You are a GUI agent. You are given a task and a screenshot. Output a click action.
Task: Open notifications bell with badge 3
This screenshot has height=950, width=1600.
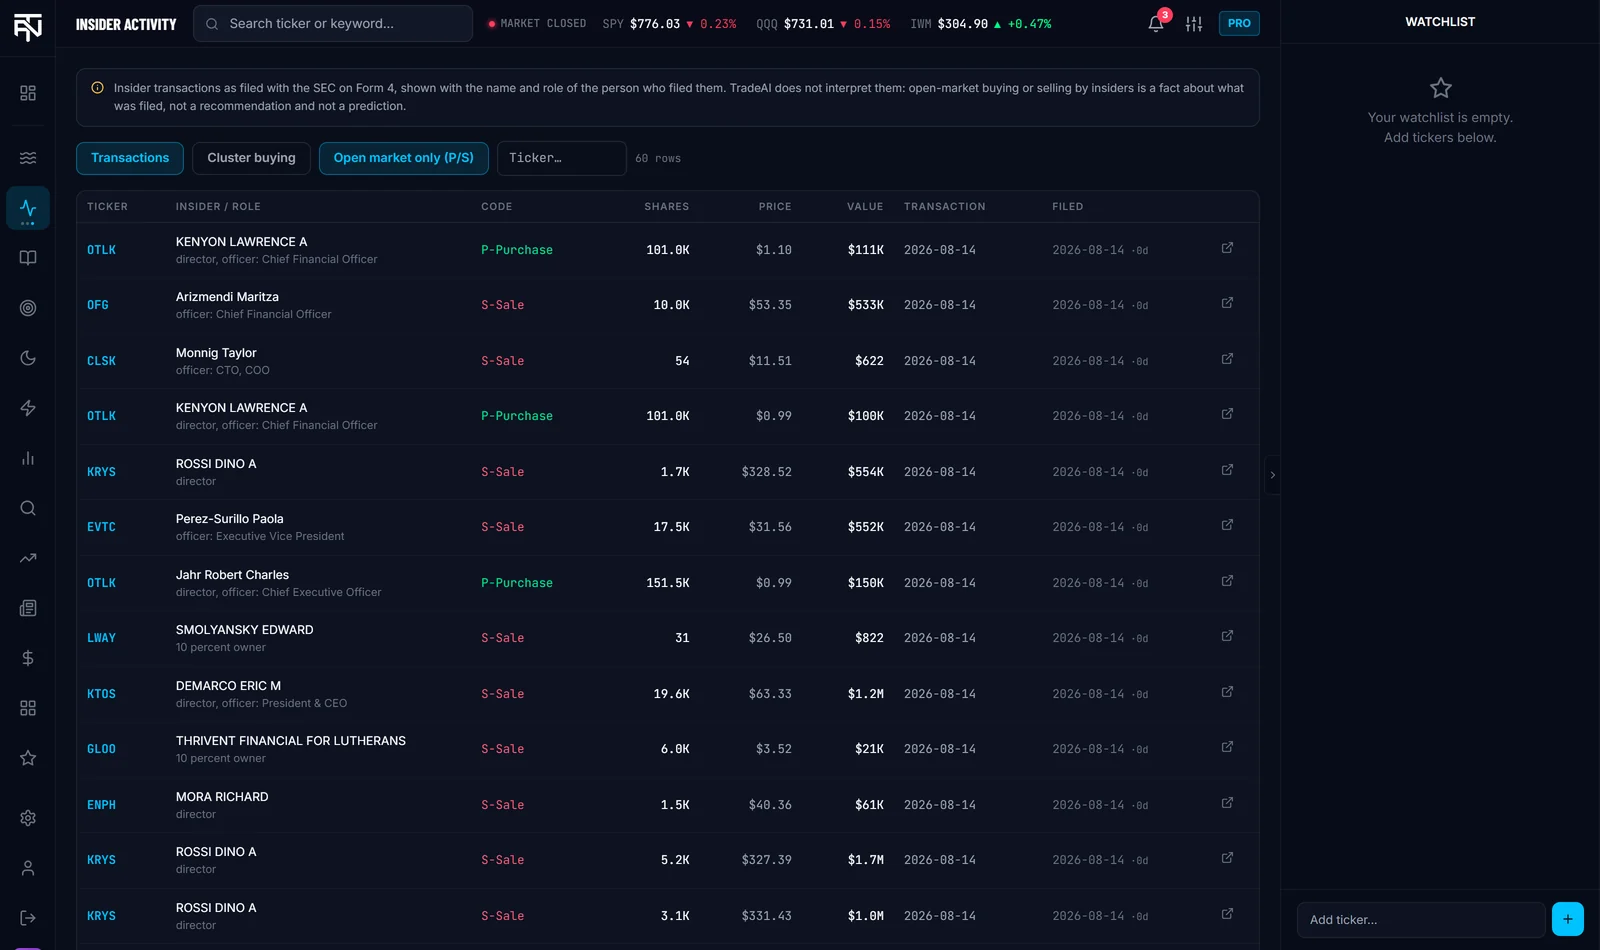point(1156,23)
